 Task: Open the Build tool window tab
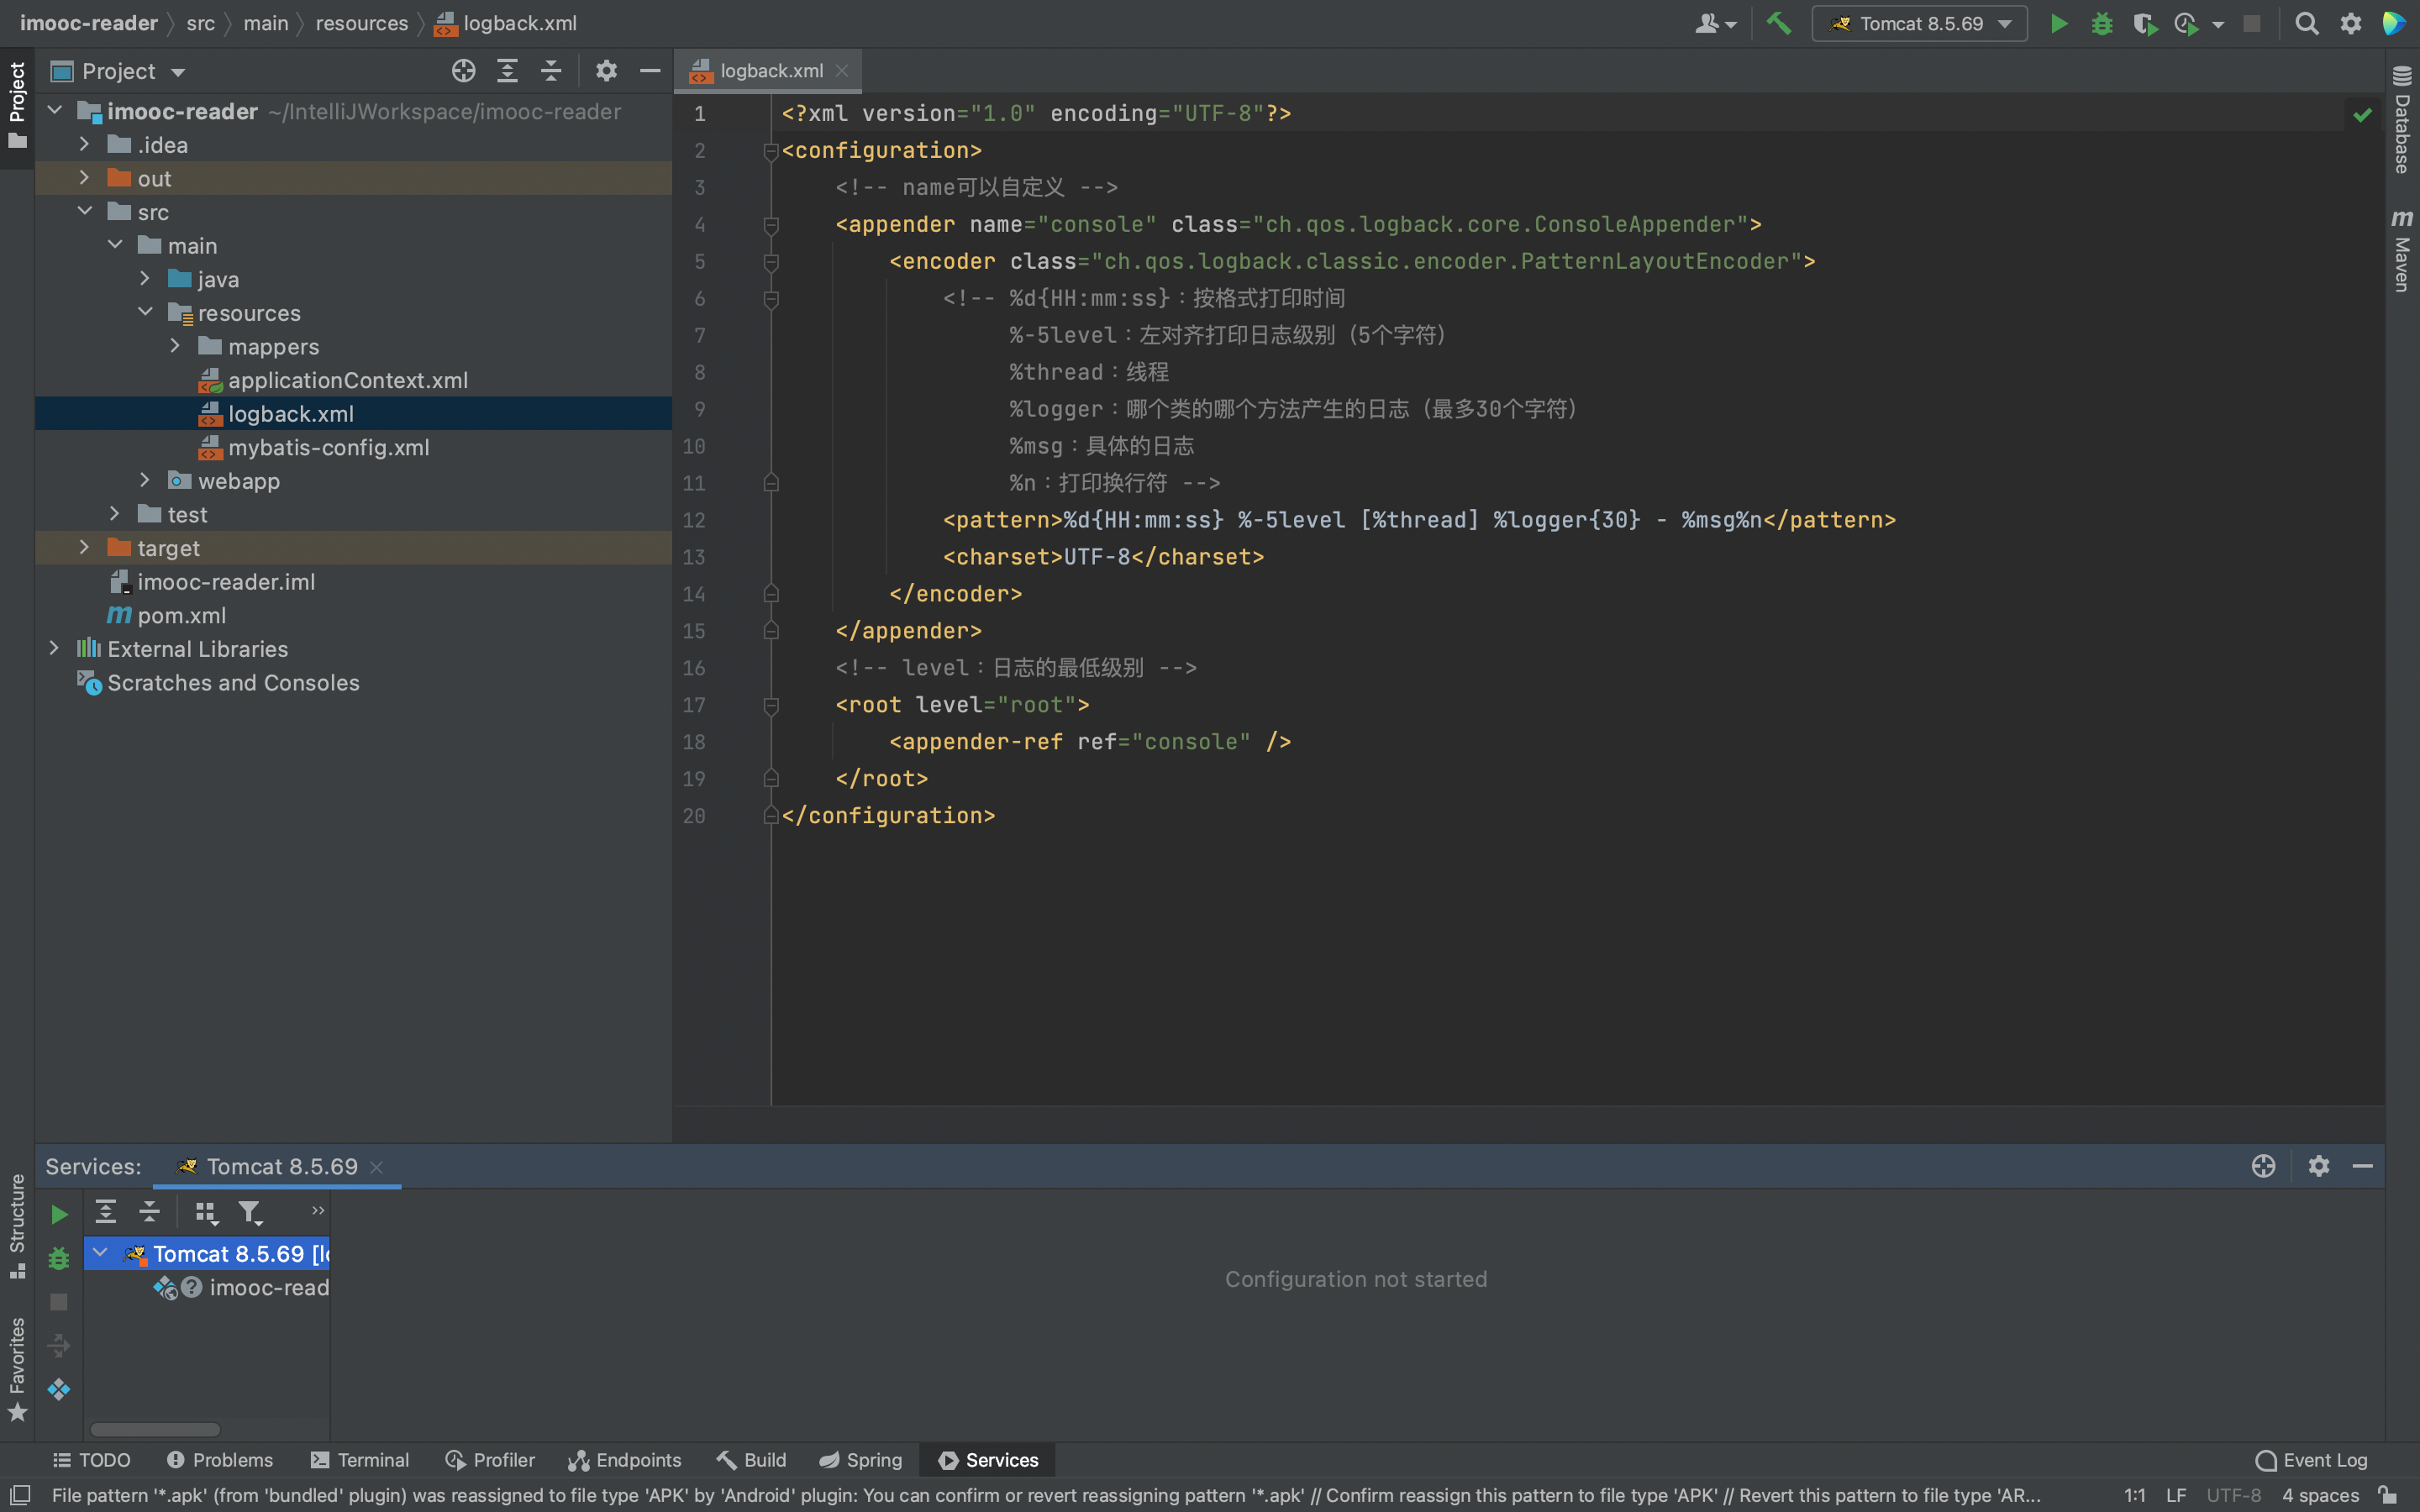[x=751, y=1460]
